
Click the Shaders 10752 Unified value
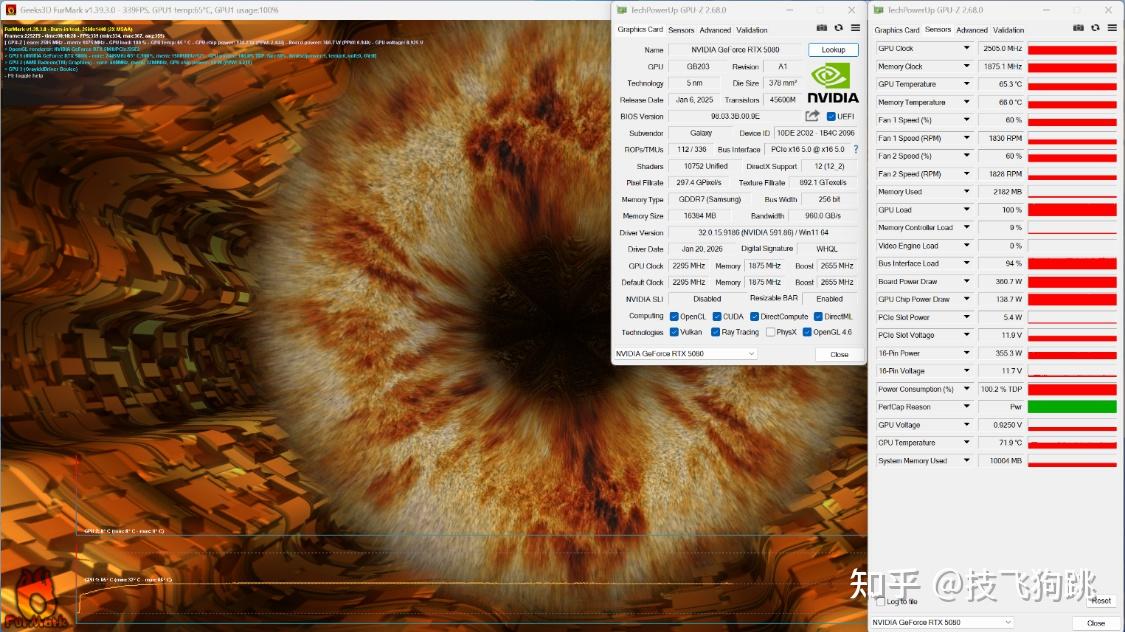pyautogui.click(x=705, y=166)
